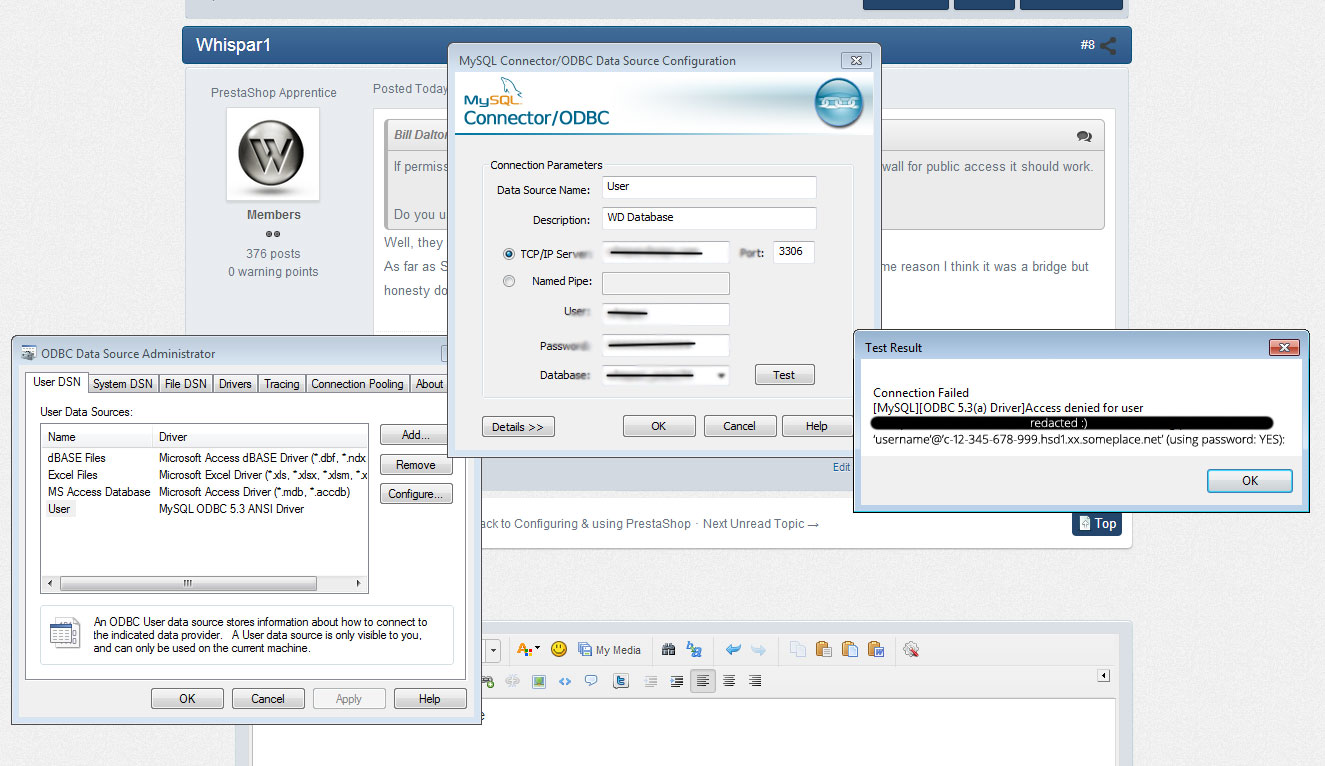Click the Data Source Name field
Viewport: 1325px width, 766px height.
709,187
